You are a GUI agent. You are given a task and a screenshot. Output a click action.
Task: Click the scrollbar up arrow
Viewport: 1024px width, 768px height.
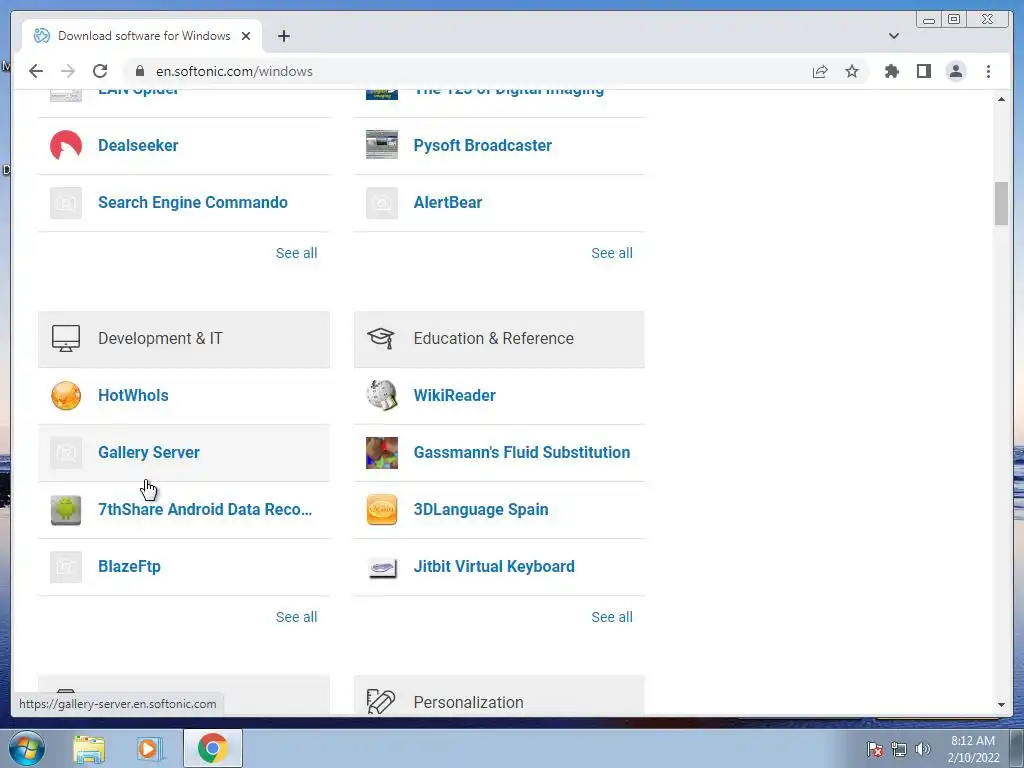(1001, 99)
